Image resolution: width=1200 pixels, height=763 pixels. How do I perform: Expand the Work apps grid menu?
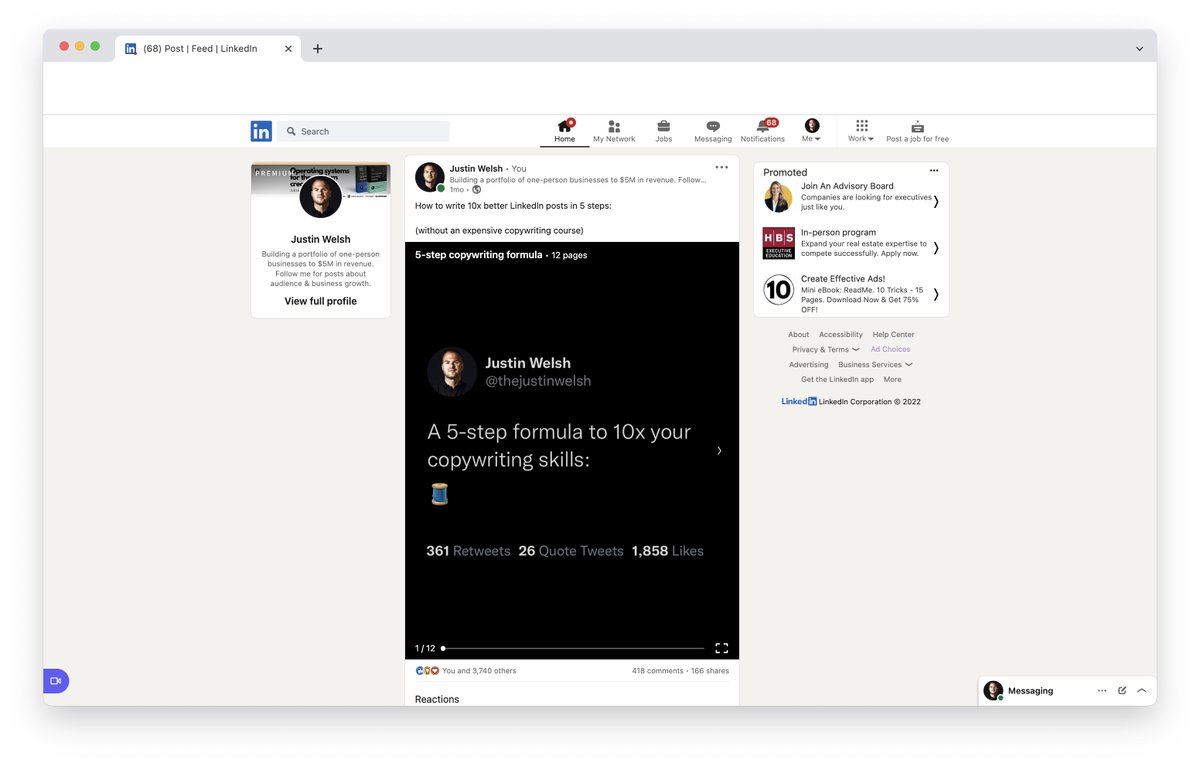tap(861, 131)
